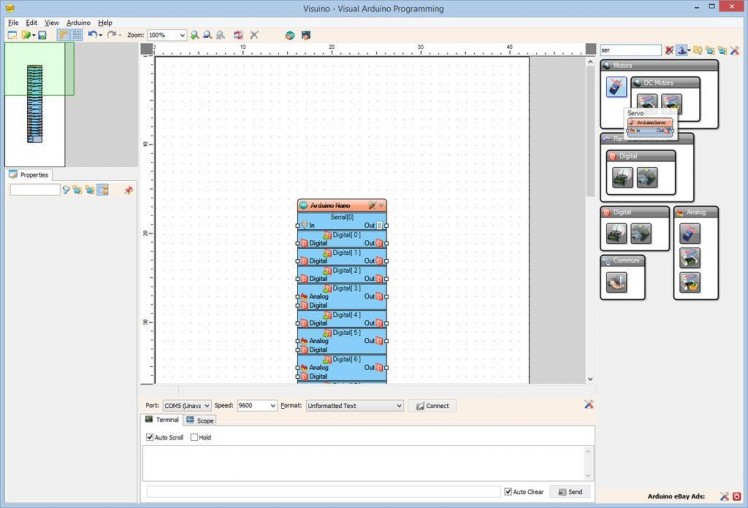Click the pin icon in Properties panel
This screenshot has height=508, width=748.
[x=128, y=190]
